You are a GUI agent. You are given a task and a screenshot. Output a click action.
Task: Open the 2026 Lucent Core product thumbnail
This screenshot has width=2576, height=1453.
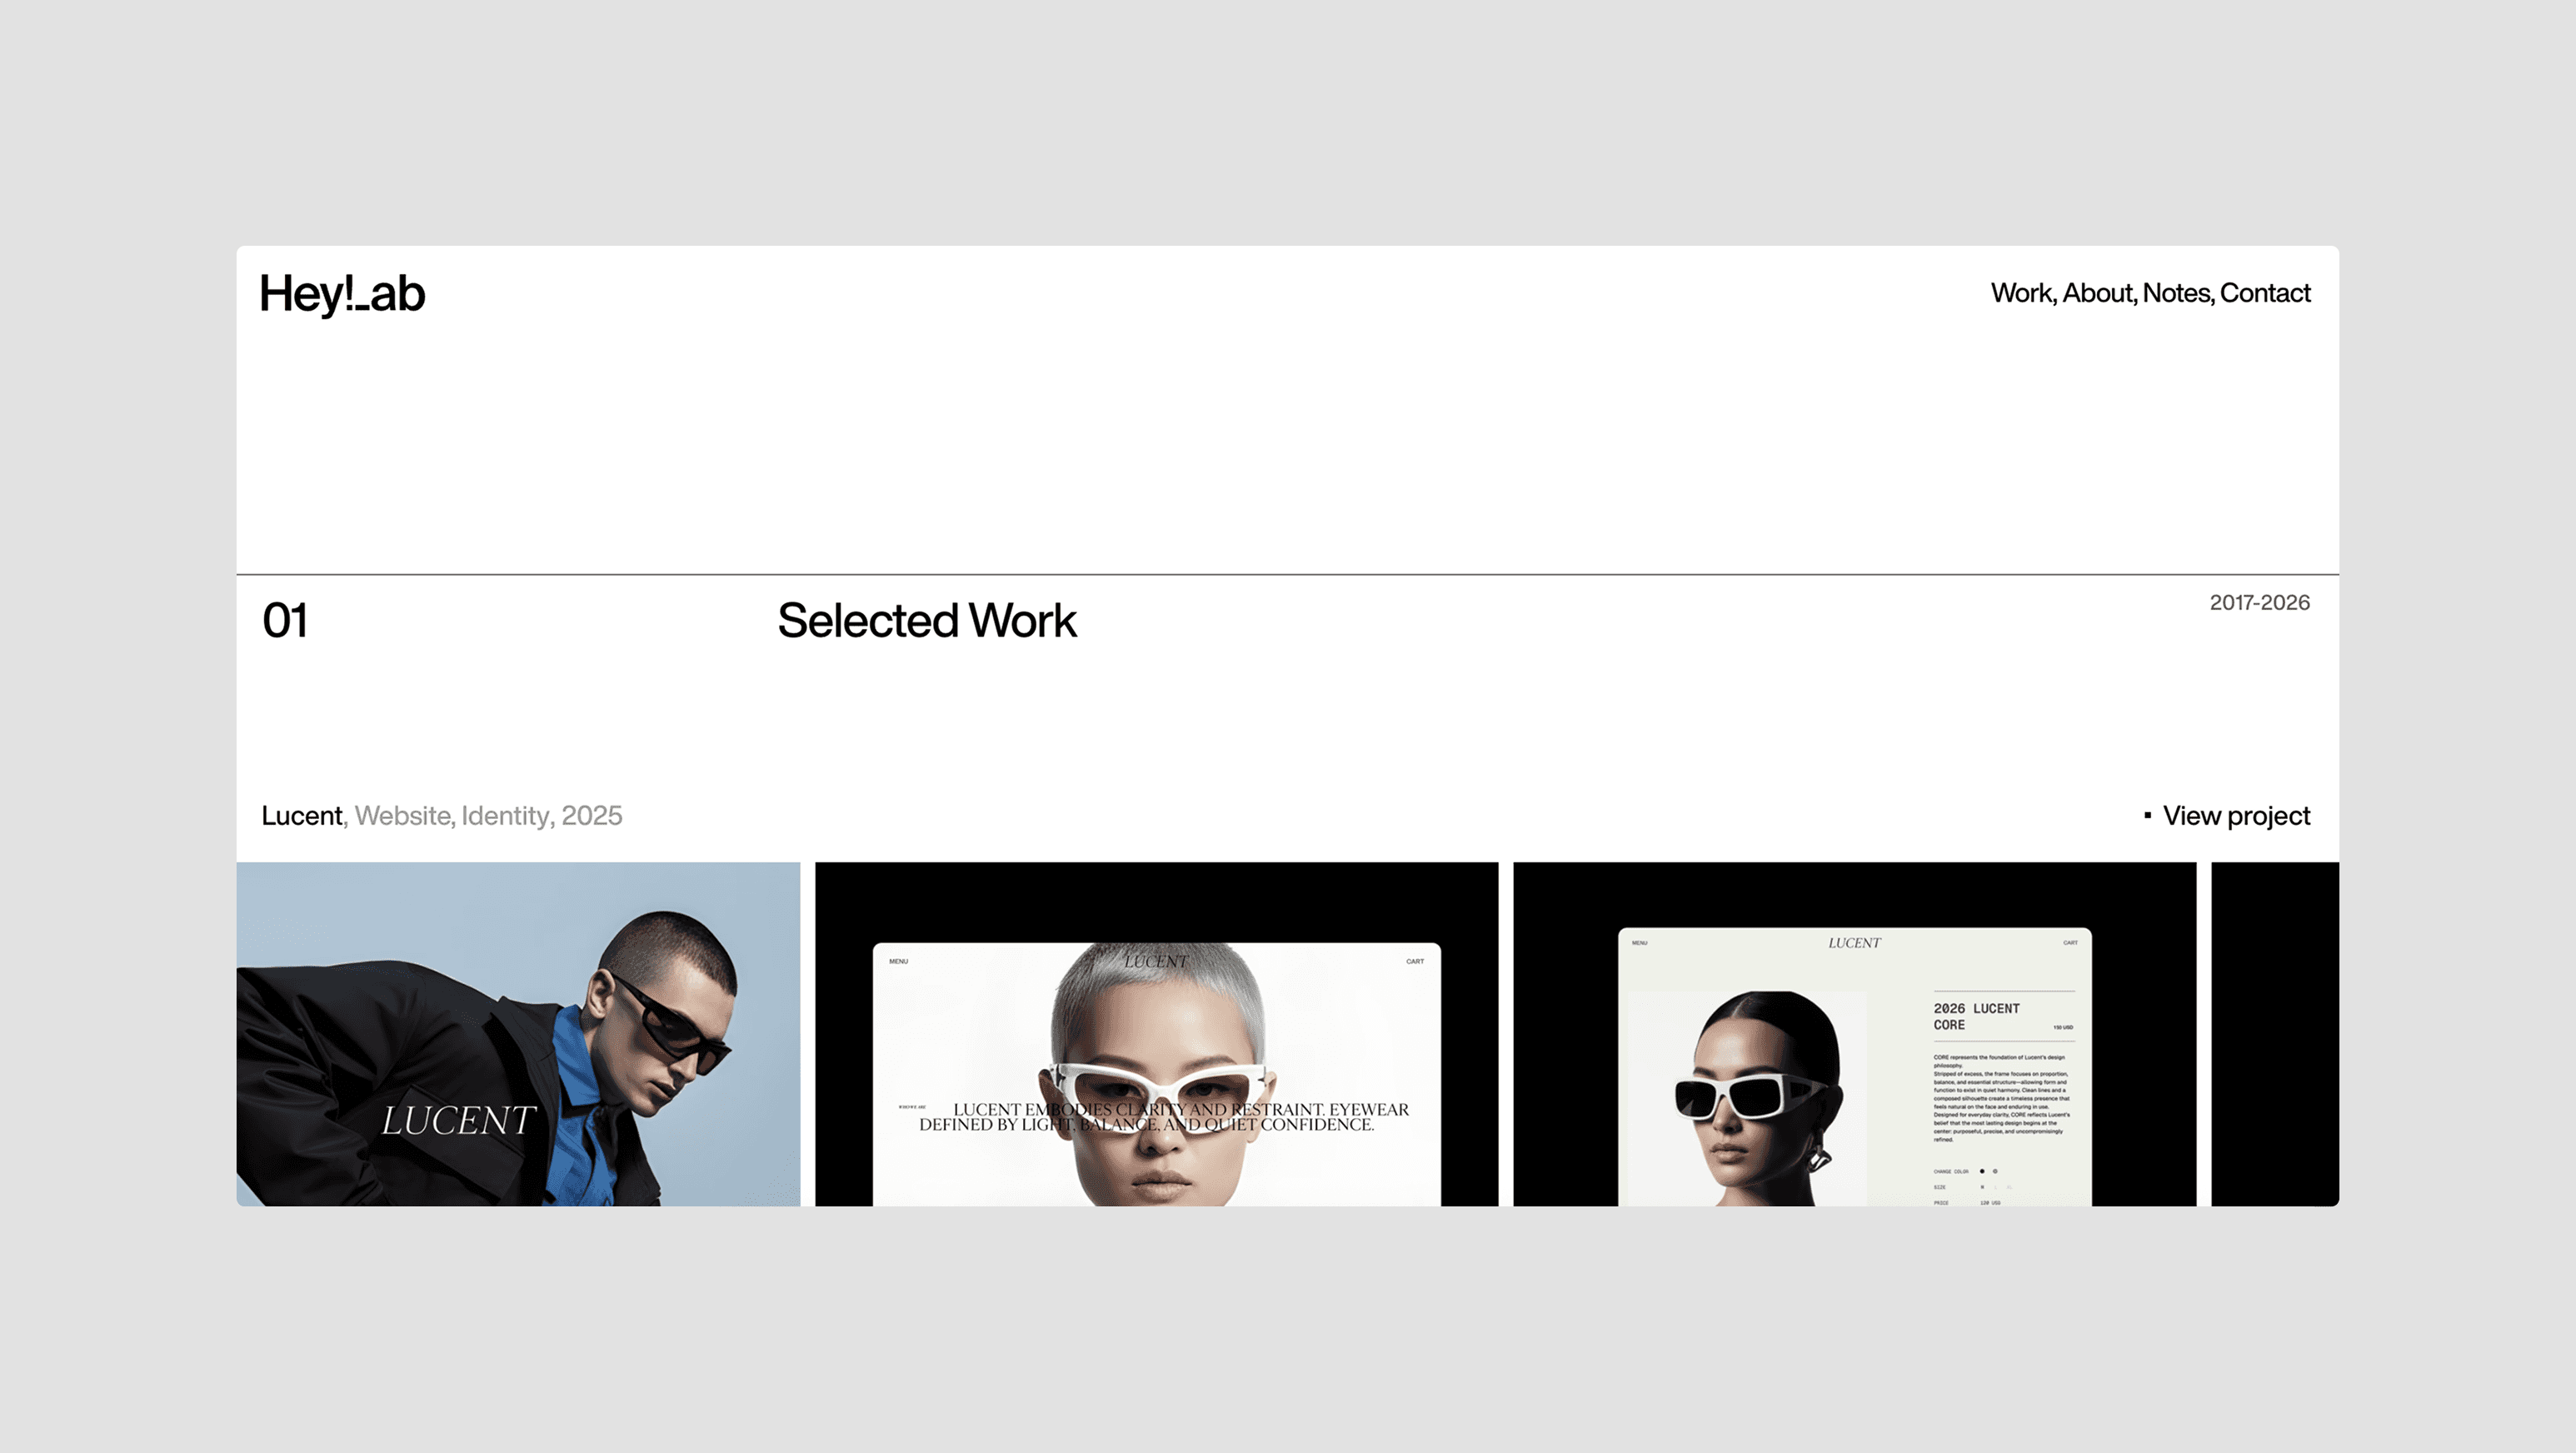pos(1854,1033)
